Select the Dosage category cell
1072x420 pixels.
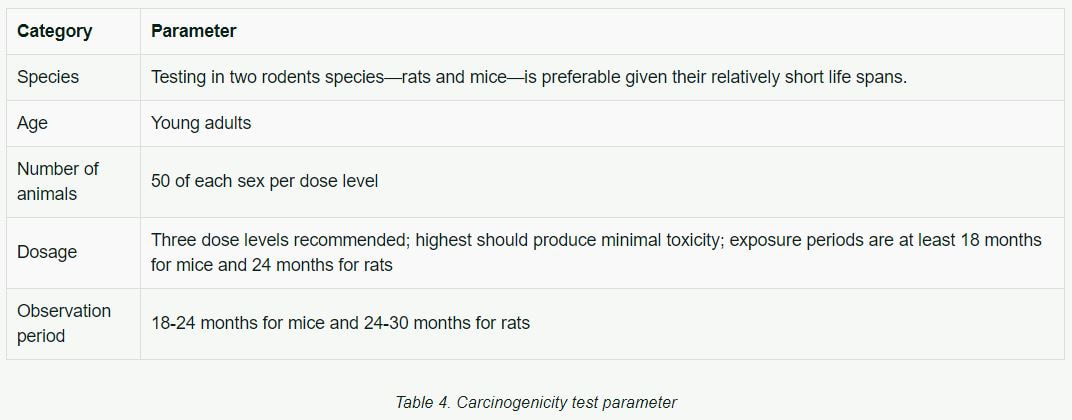click(x=46, y=252)
